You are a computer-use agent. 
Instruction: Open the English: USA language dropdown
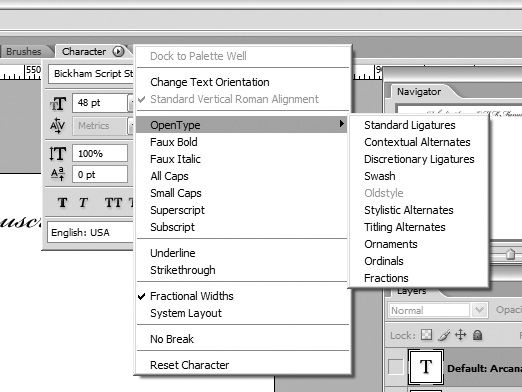90,232
